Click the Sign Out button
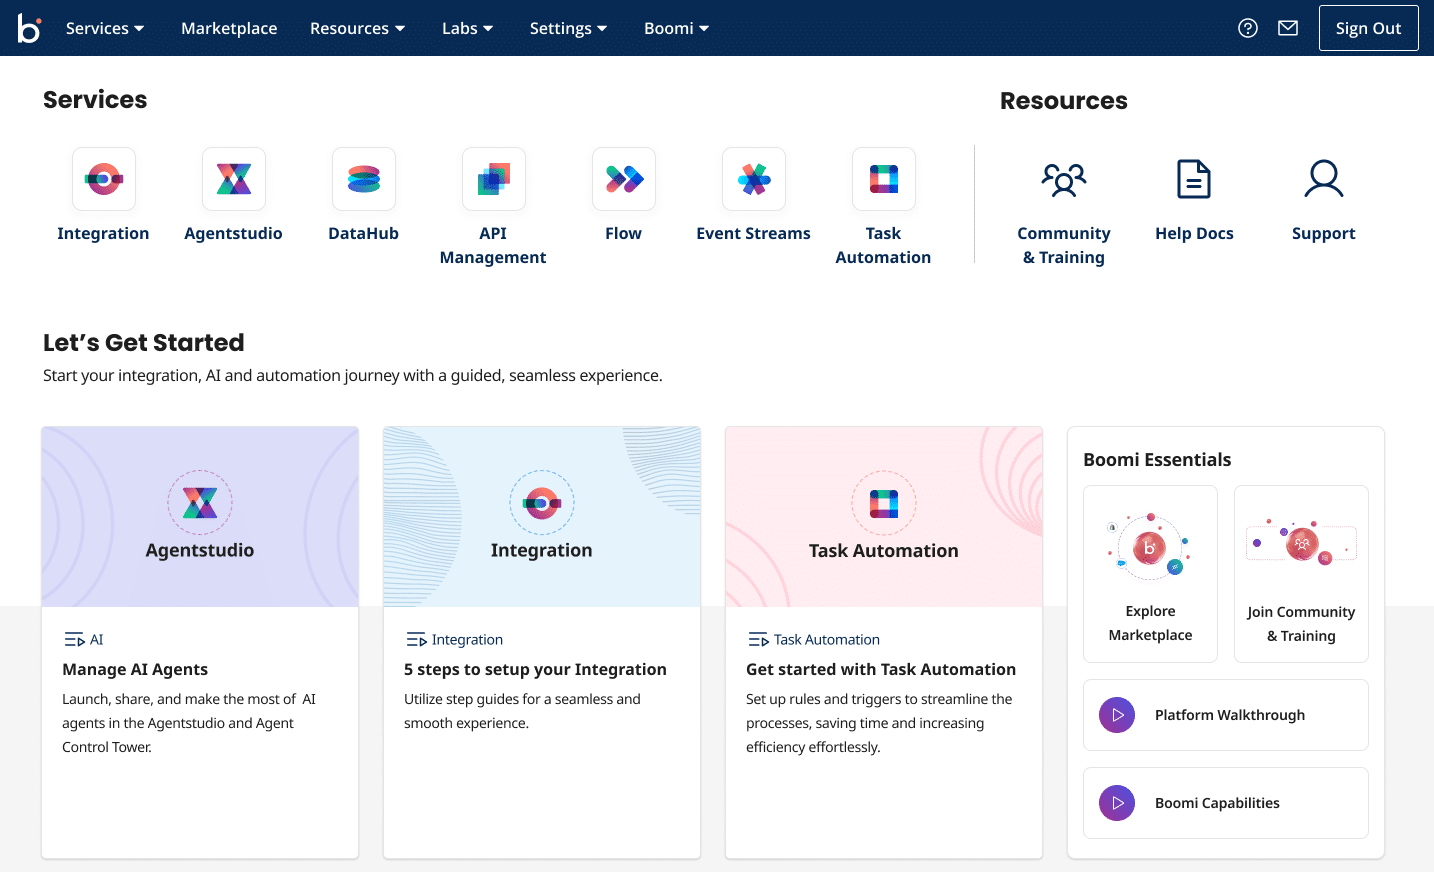Viewport: 1434px width, 872px height. click(1368, 28)
